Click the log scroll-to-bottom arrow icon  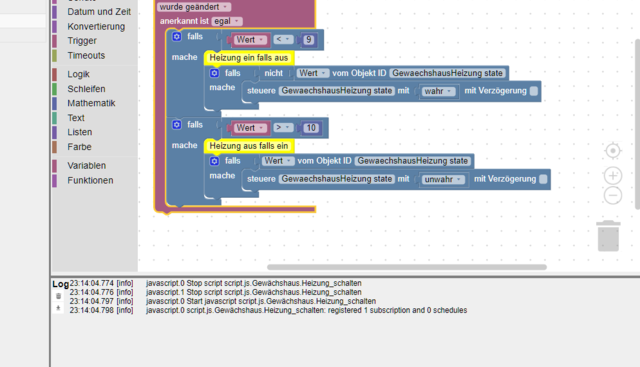coord(58,308)
